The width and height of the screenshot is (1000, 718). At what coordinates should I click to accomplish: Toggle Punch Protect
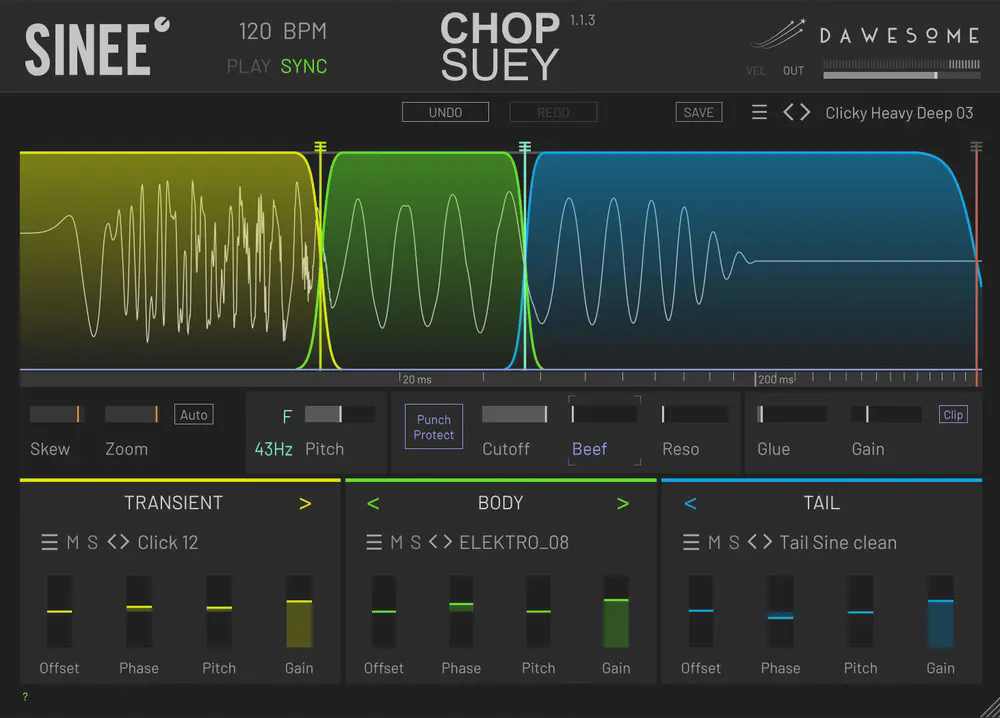pos(434,427)
